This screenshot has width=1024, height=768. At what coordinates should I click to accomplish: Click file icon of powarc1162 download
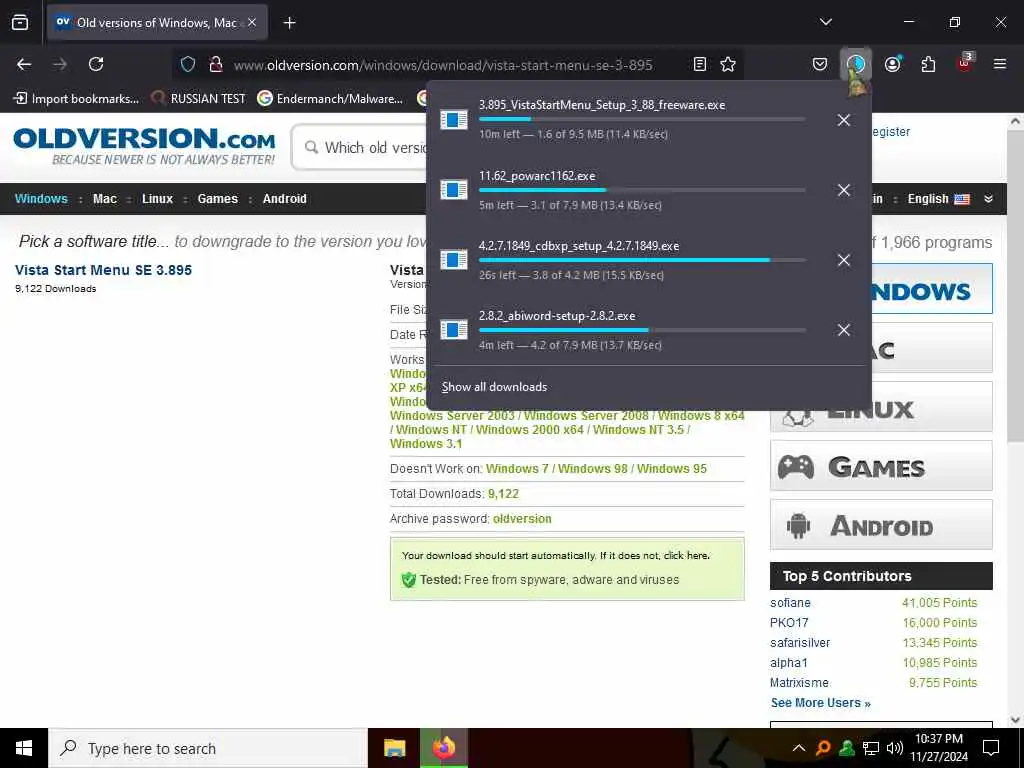(454, 189)
